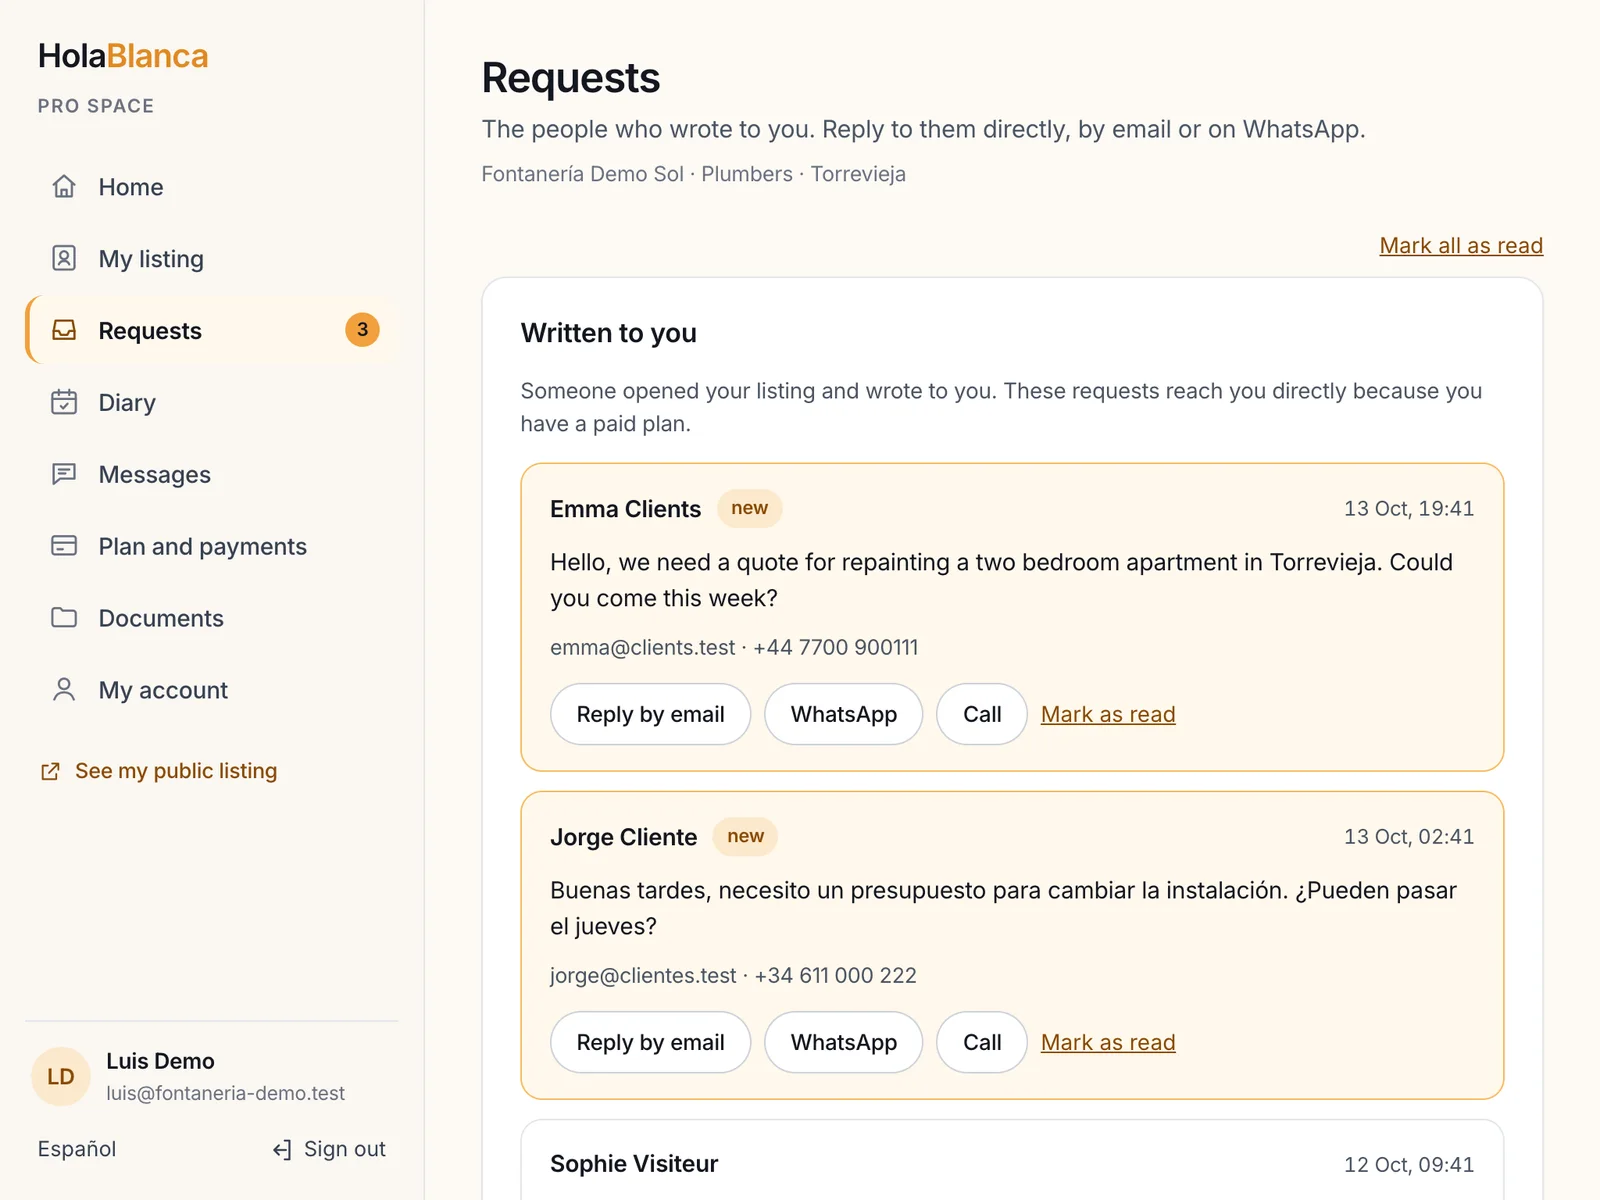Click the timestamp 13 Oct, 19:41
This screenshot has width=1600, height=1200.
(1409, 509)
